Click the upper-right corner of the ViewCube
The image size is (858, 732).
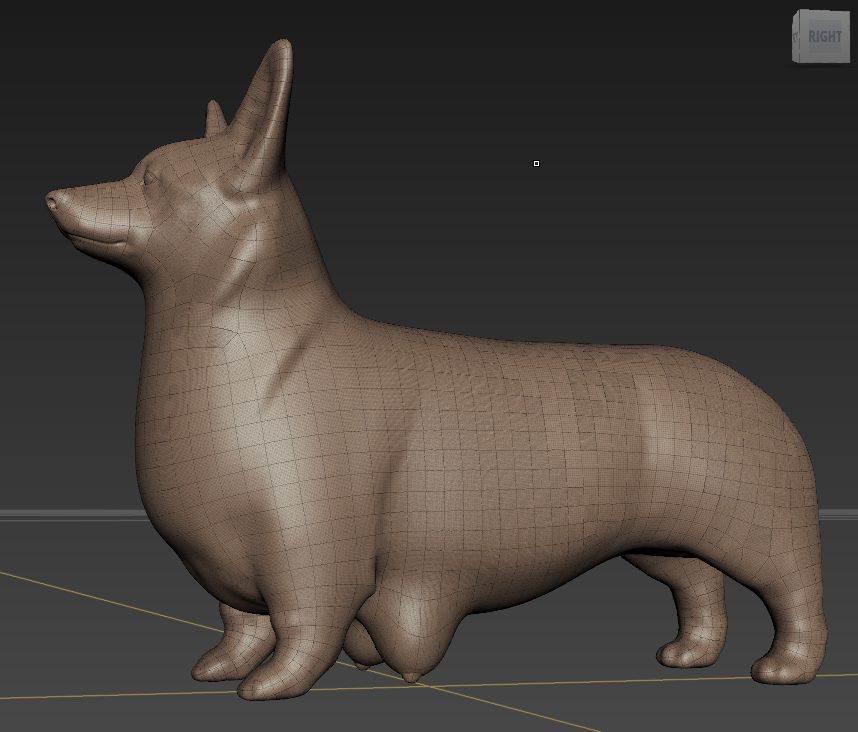(847, 14)
